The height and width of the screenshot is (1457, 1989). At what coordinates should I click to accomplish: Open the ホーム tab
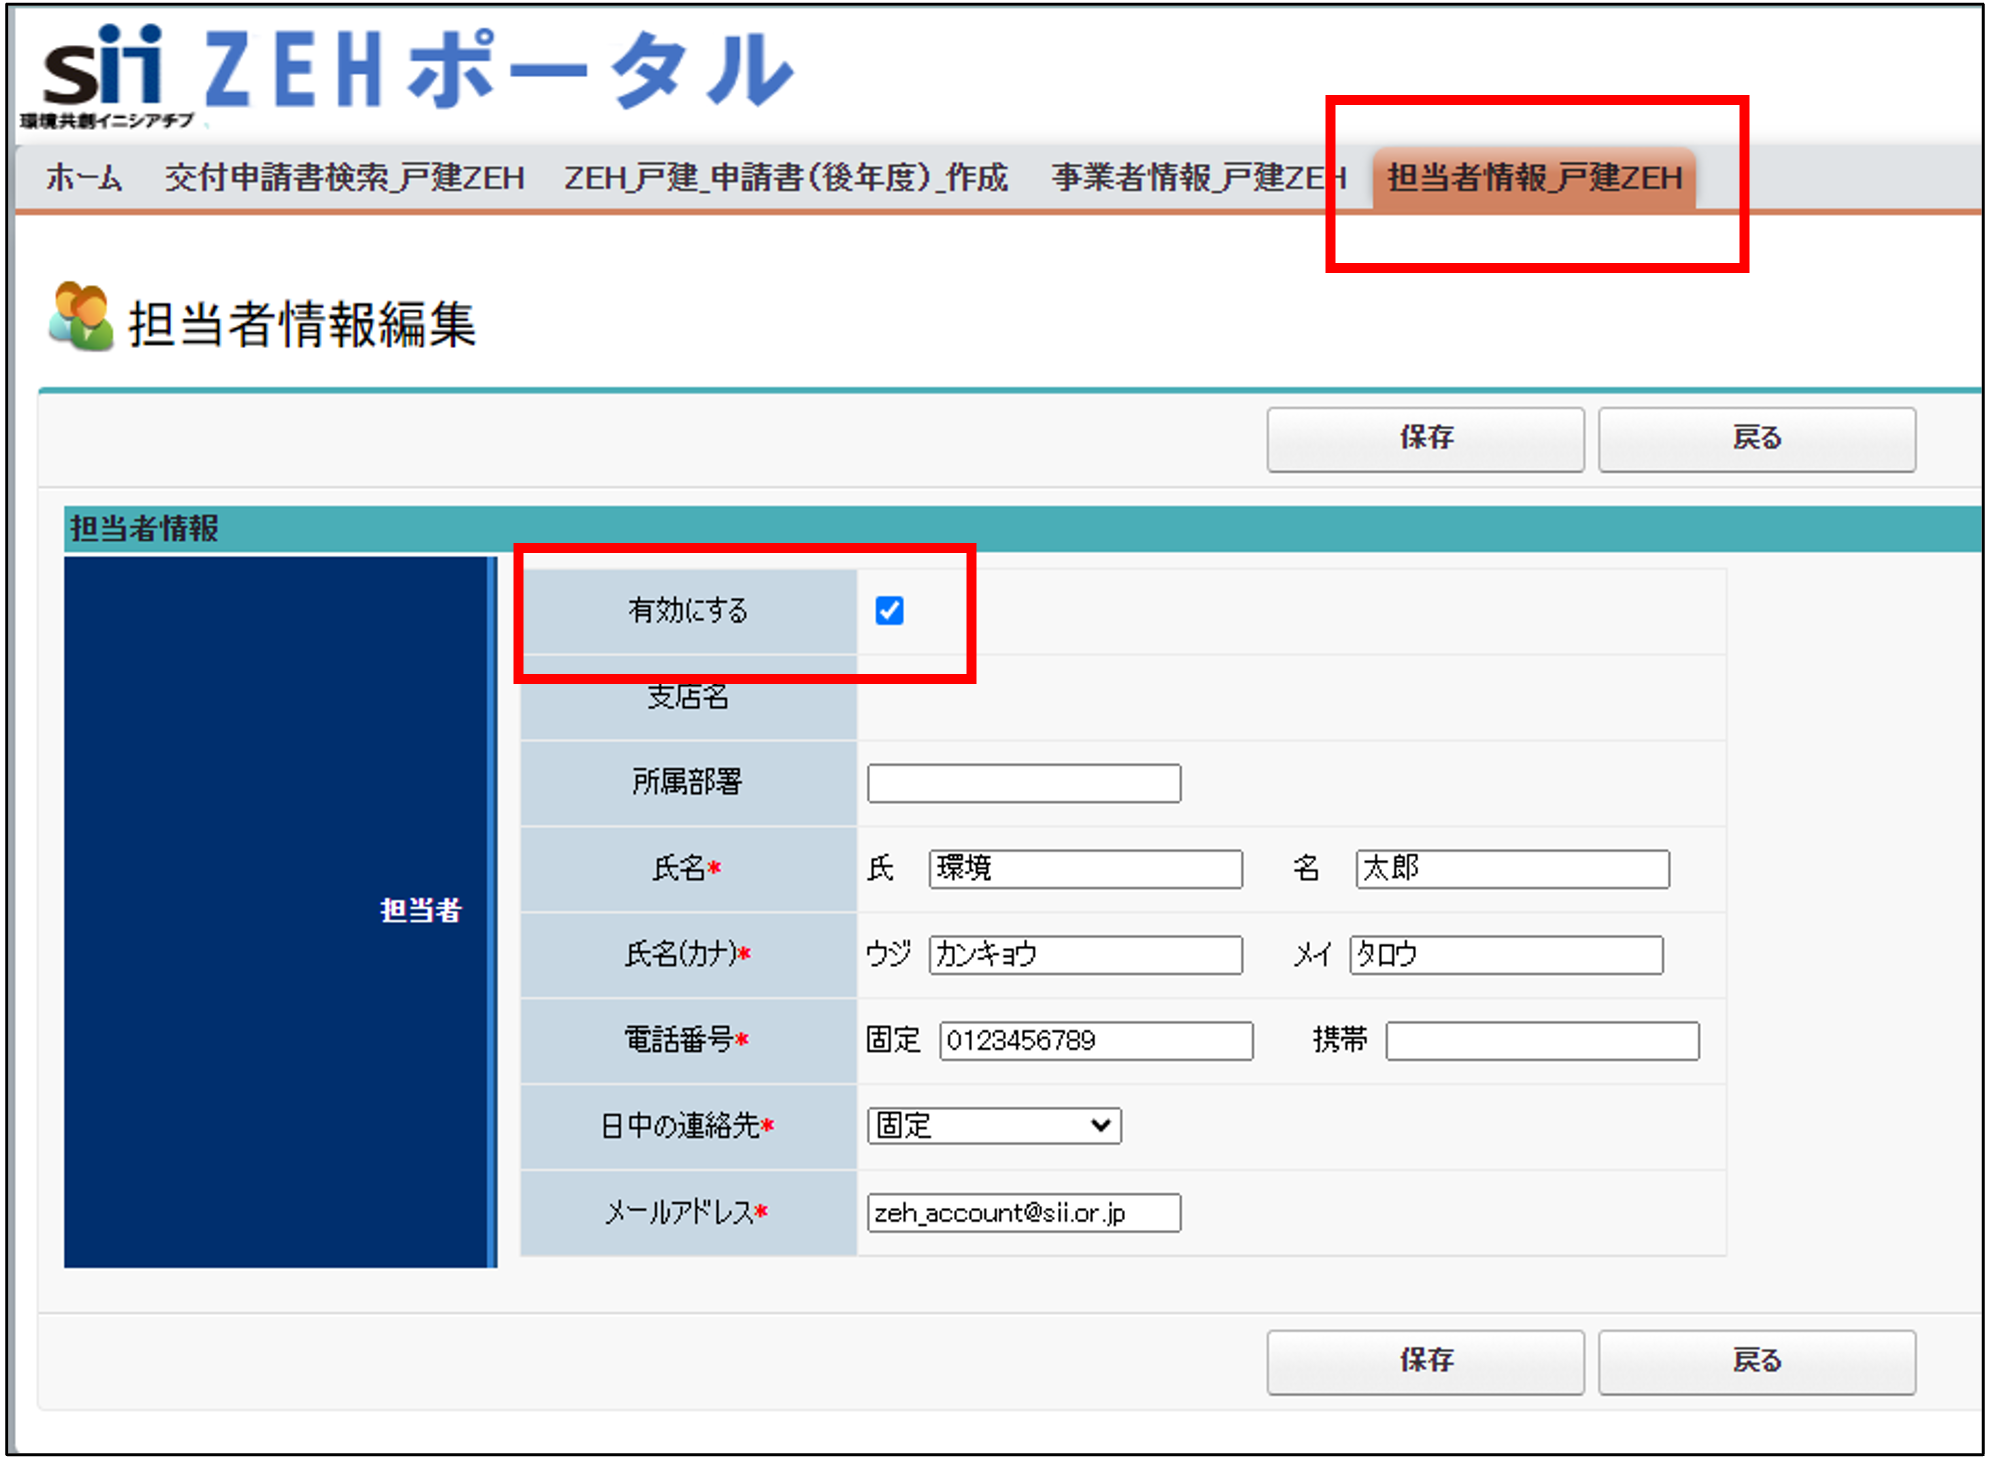pos(84,178)
